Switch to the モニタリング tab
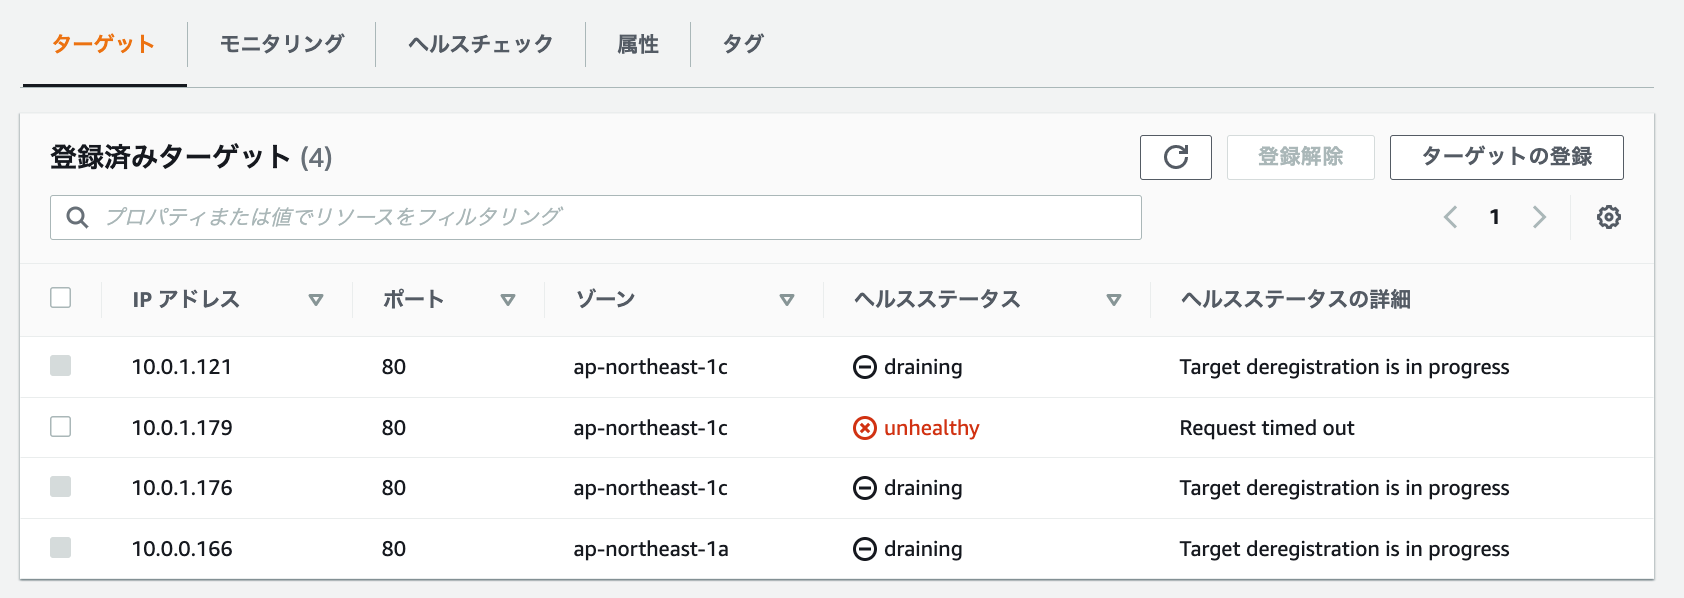This screenshot has width=1684, height=598. [279, 44]
